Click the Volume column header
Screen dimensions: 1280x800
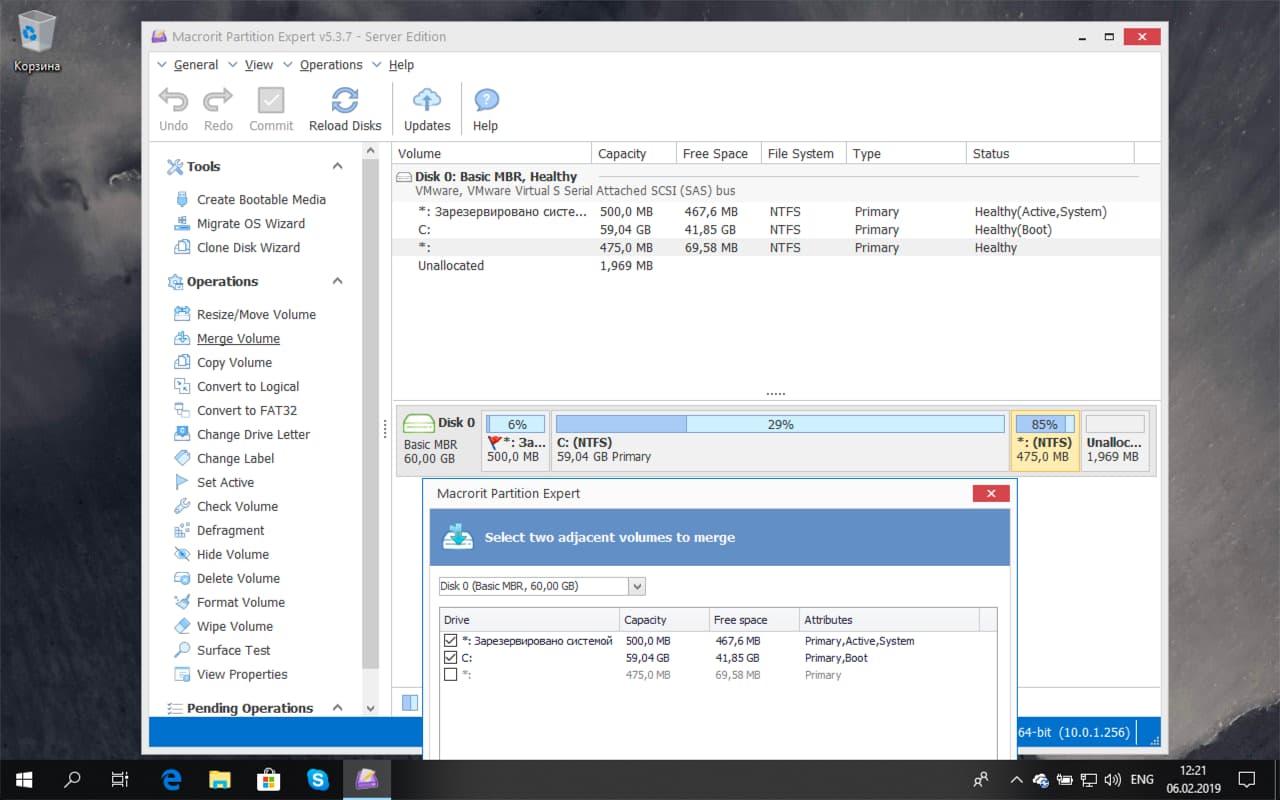pyautogui.click(x=491, y=153)
